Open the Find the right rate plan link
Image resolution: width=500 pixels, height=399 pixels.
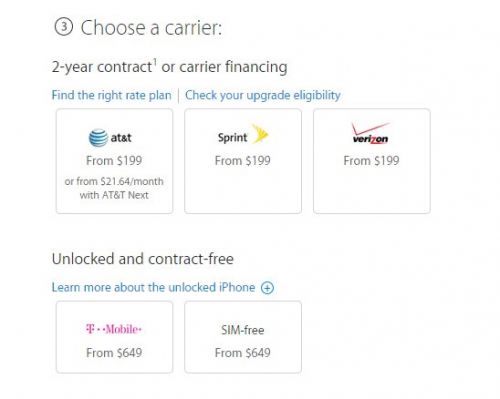pyautogui.click(x=111, y=95)
